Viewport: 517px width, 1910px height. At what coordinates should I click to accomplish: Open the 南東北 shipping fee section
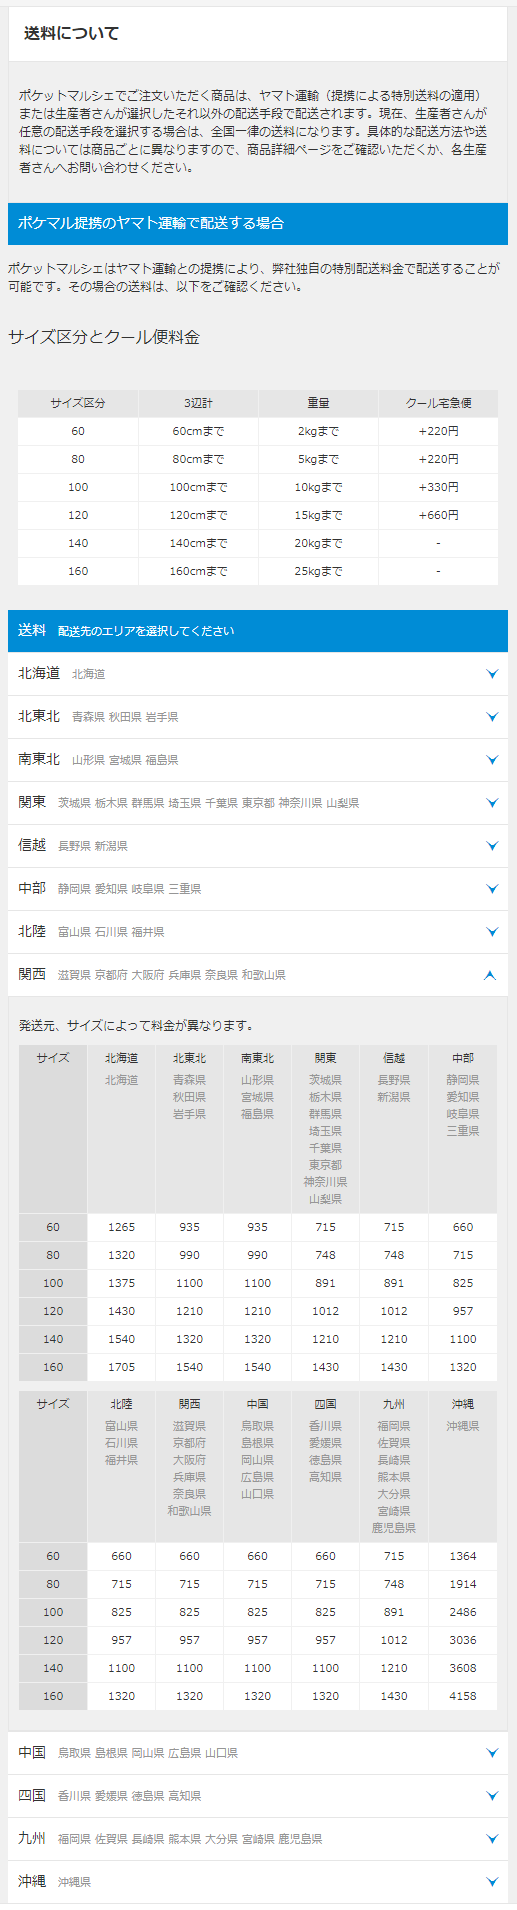pos(258,760)
